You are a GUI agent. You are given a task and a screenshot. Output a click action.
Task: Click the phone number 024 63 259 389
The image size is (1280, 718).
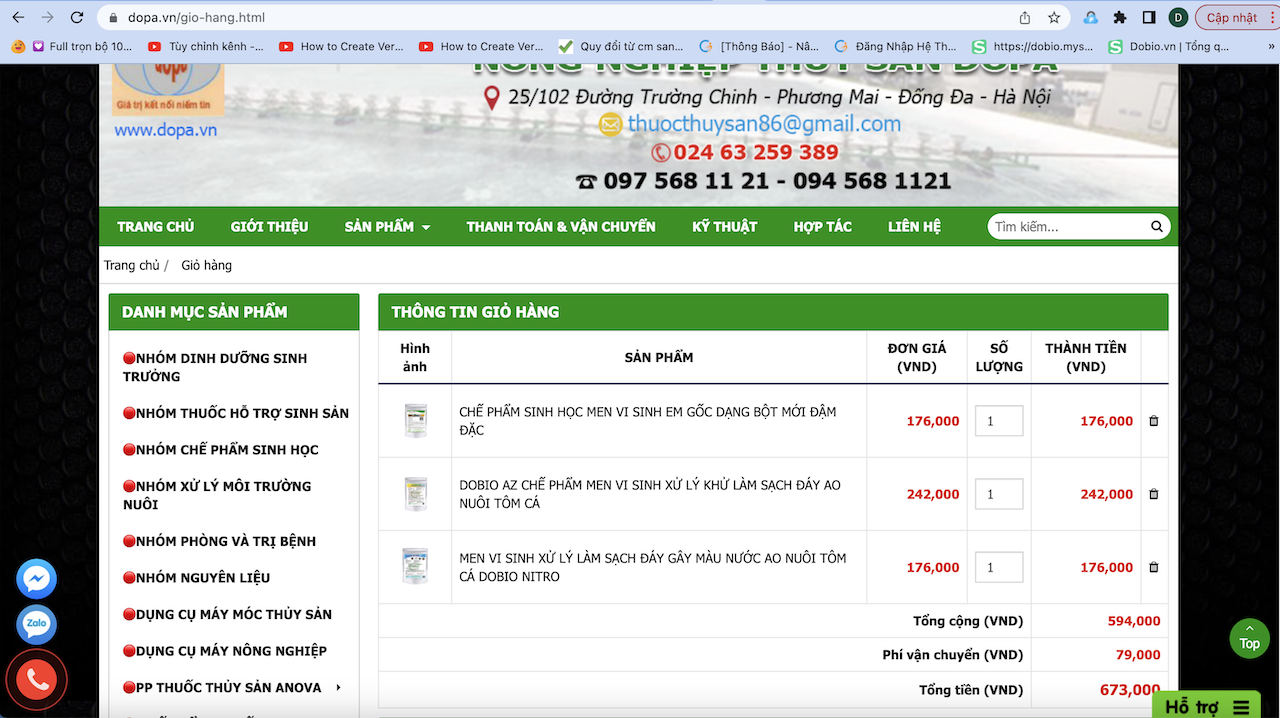[x=756, y=152]
